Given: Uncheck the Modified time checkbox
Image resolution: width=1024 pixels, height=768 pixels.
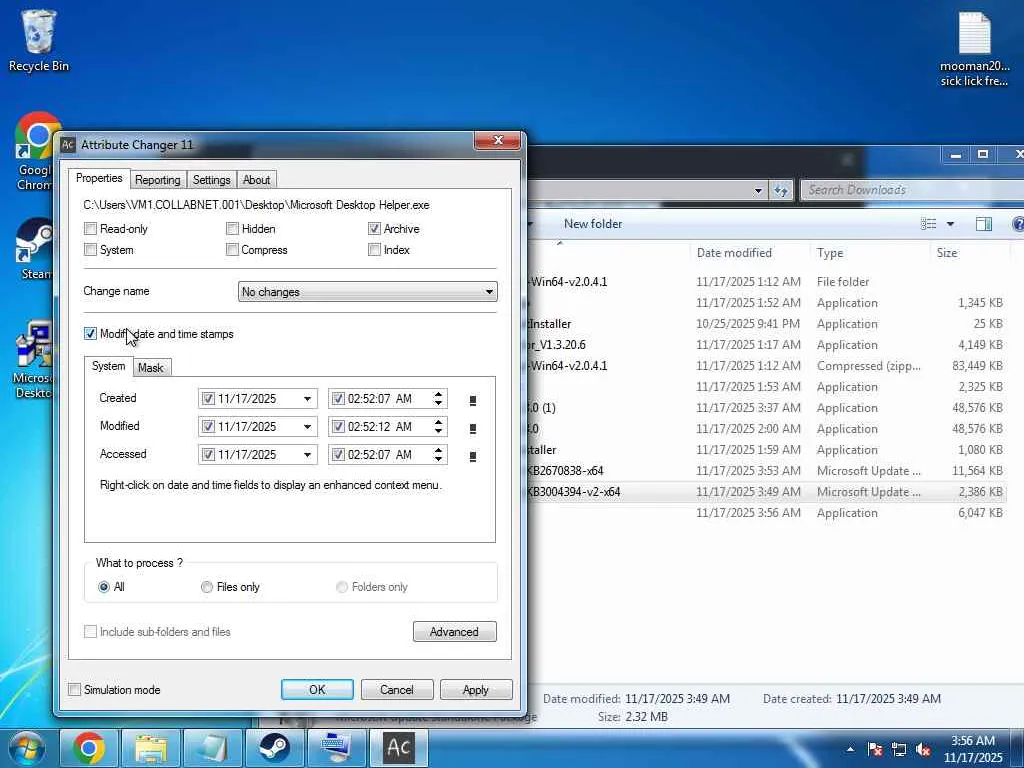Looking at the screenshot, I should [338, 426].
